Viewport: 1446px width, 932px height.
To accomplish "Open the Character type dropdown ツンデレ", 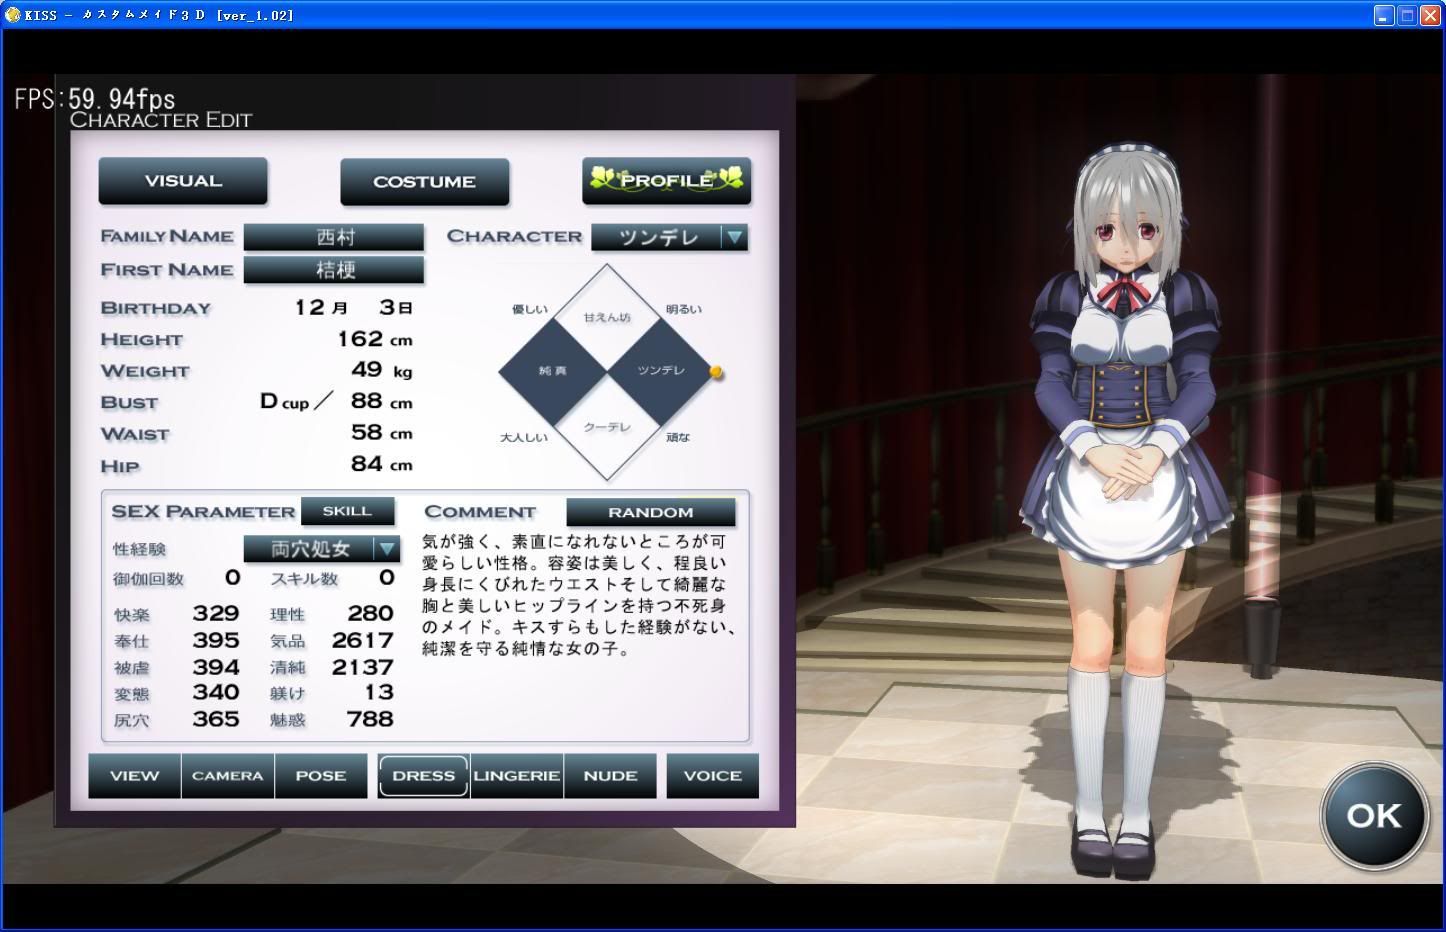I will [670, 237].
